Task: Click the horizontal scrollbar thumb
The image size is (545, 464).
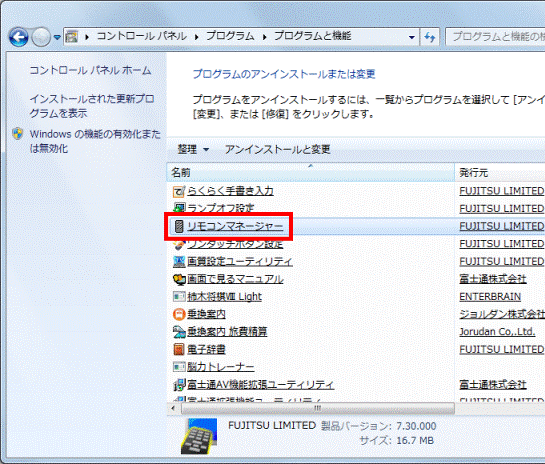Action: click(317, 408)
